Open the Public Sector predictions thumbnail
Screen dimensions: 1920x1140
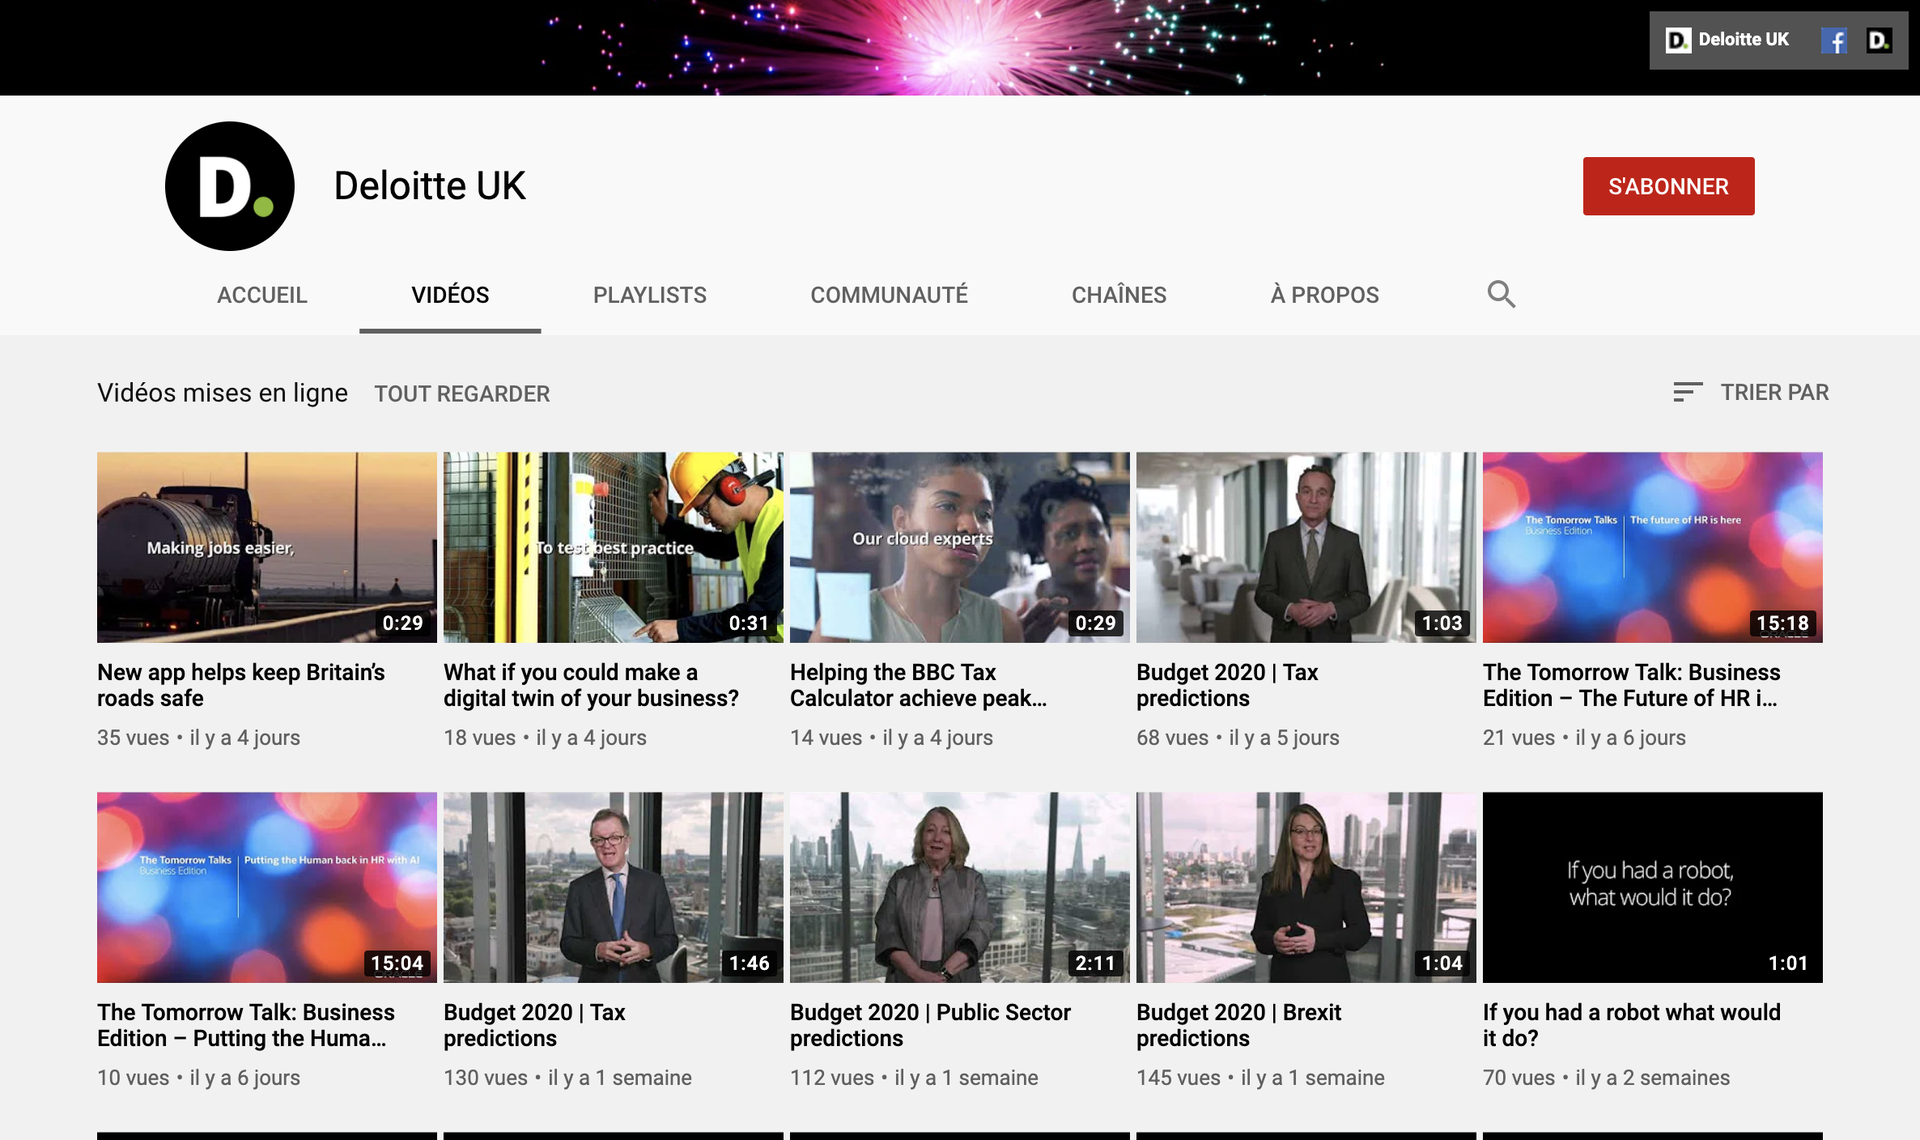960,887
